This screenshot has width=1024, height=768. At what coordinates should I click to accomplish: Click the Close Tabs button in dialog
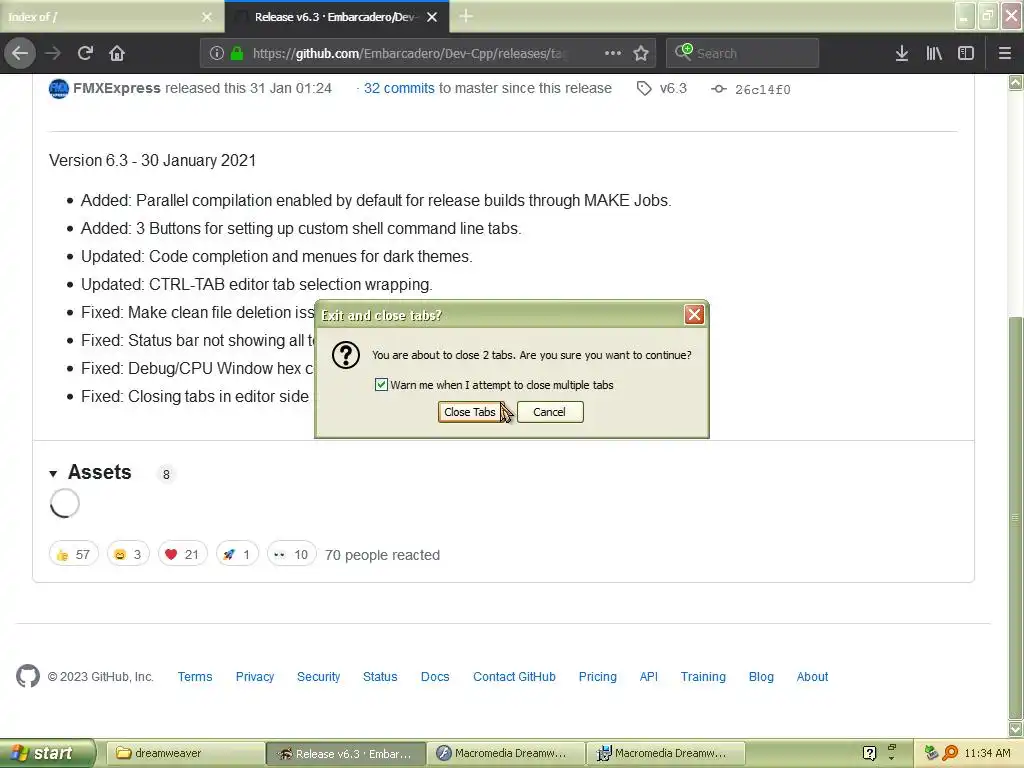click(x=470, y=412)
